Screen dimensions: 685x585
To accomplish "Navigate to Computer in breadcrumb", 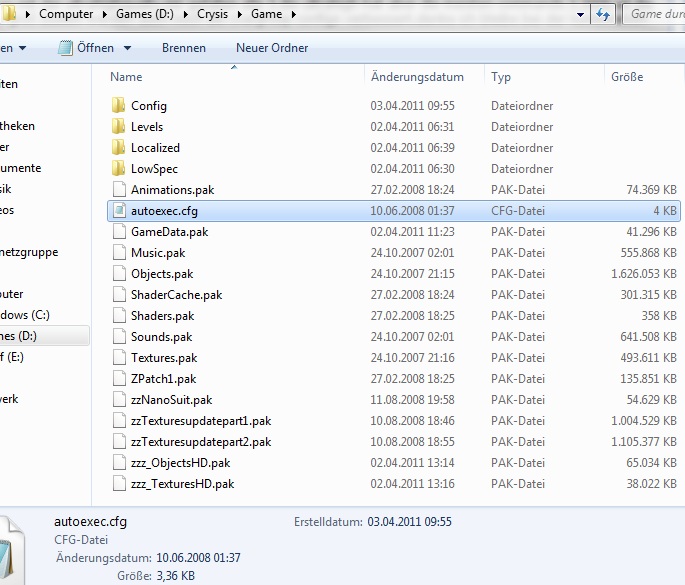I will pyautogui.click(x=66, y=14).
